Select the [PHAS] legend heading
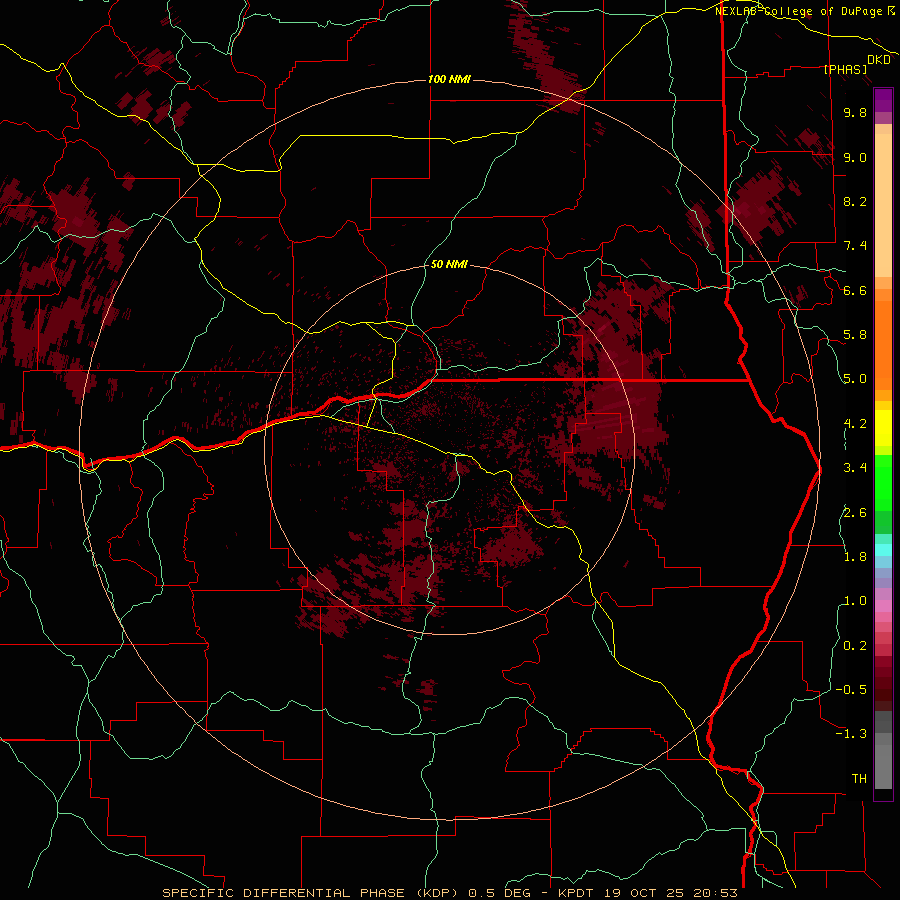 tap(845, 69)
